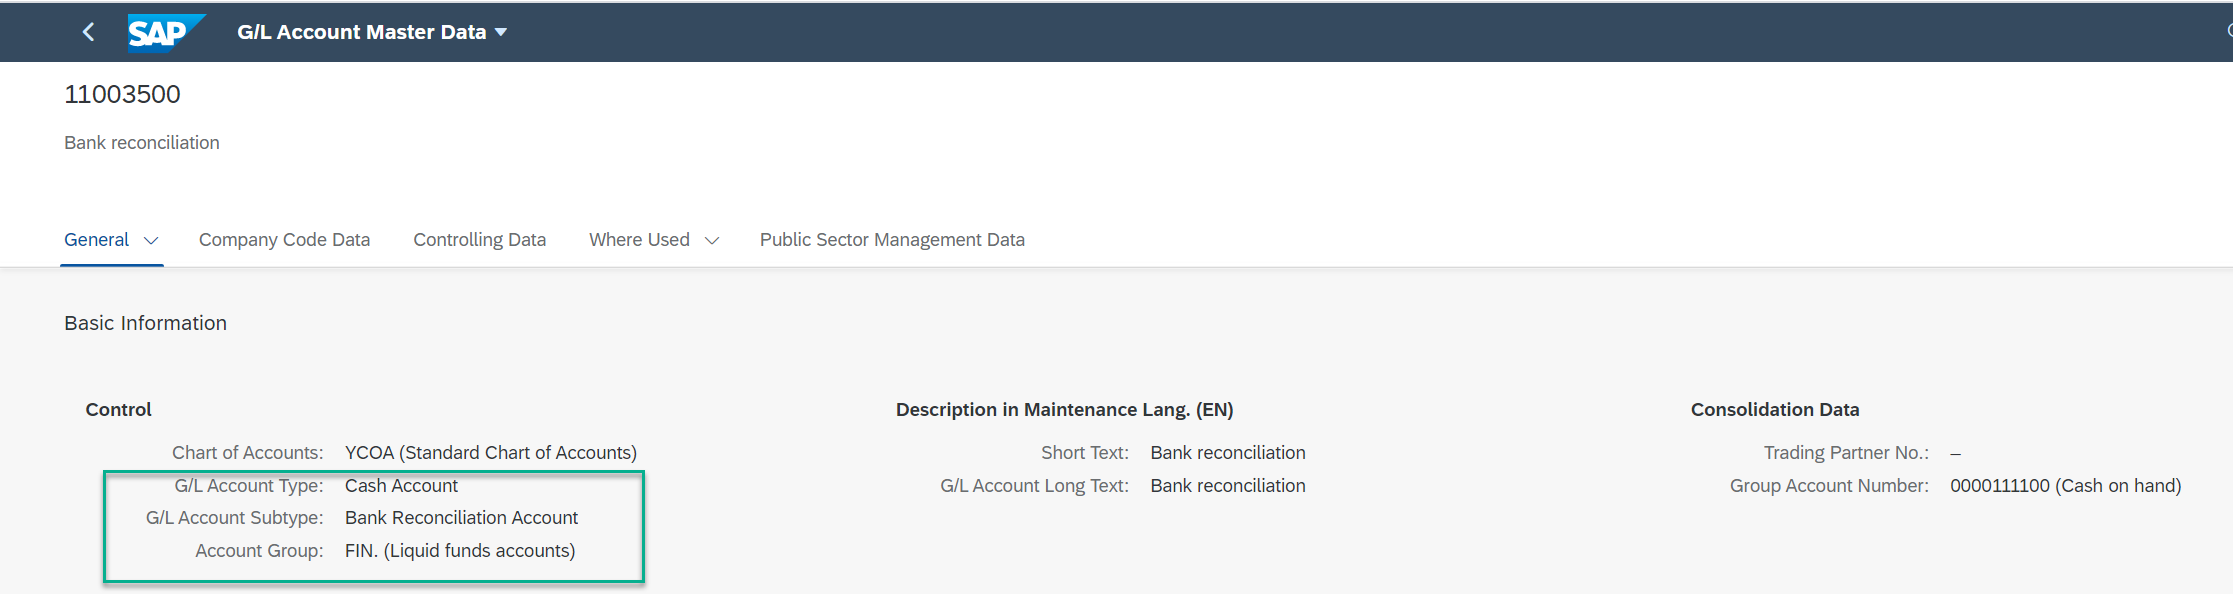Open the Controlling Data tab
The image size is (2233, 594).
tap(479, 240)
